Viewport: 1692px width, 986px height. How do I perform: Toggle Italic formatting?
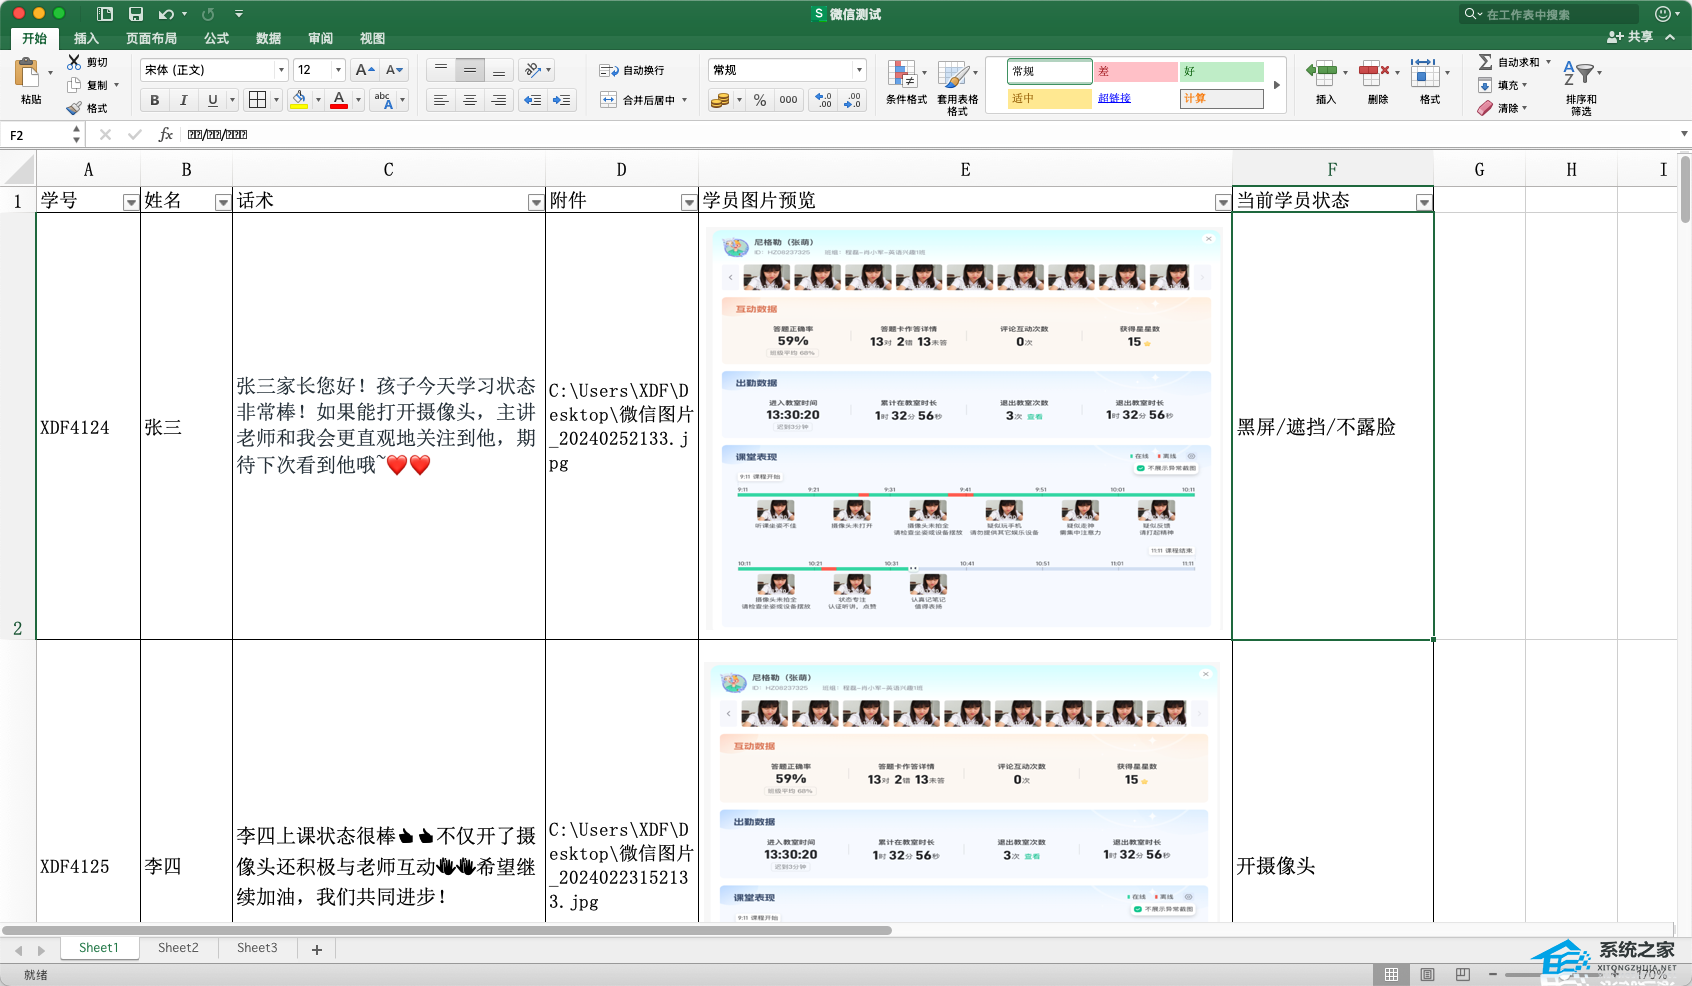click(x=183, y=100)
